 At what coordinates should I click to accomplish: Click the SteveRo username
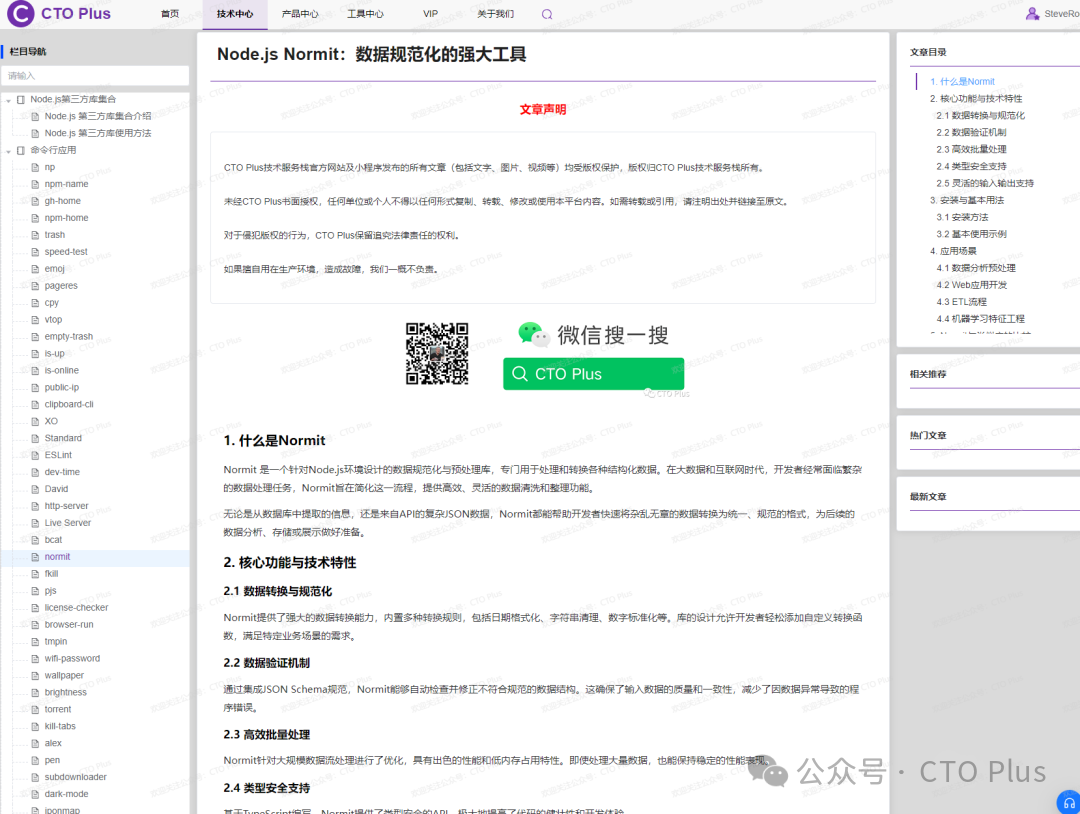(x=1061, y=14)
